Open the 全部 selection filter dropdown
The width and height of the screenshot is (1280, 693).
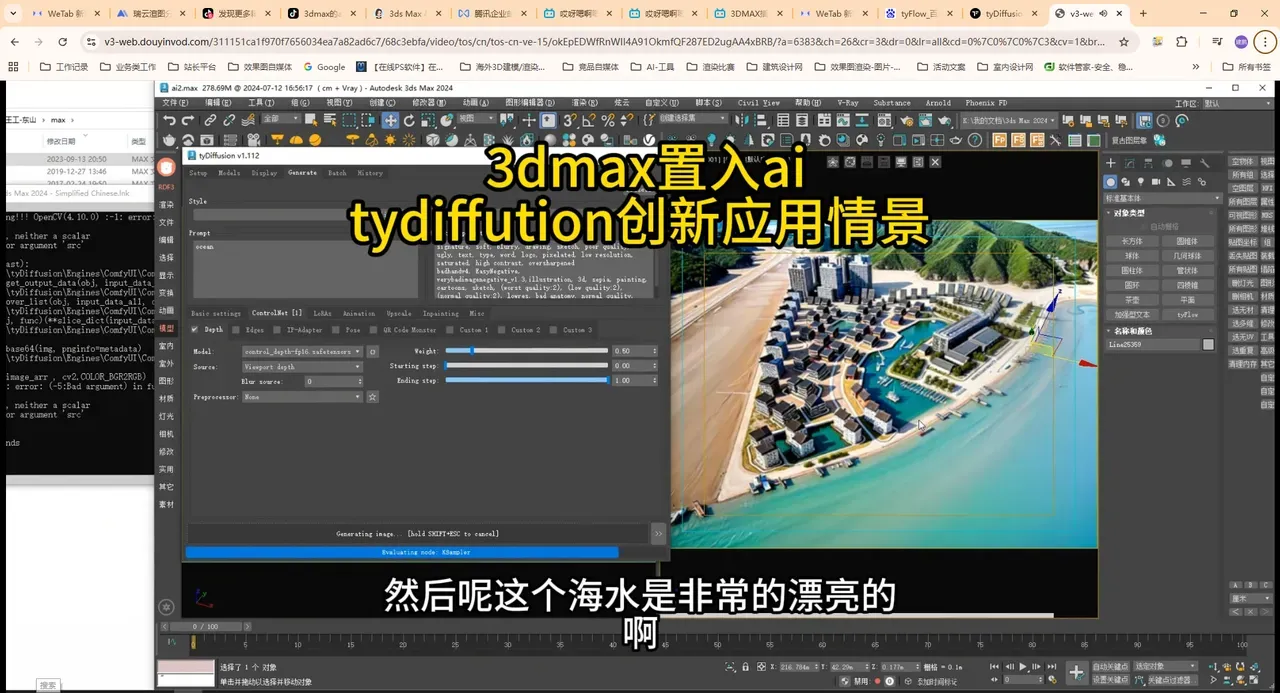(x=282, y=118)
